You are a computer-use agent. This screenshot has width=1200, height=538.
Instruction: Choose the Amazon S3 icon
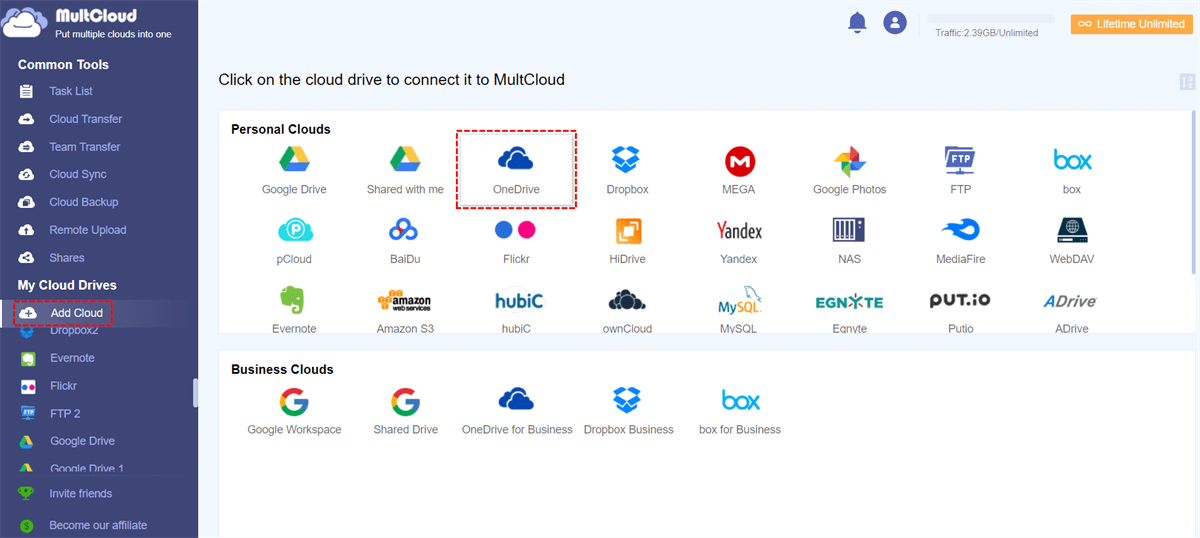click(404, 301)
